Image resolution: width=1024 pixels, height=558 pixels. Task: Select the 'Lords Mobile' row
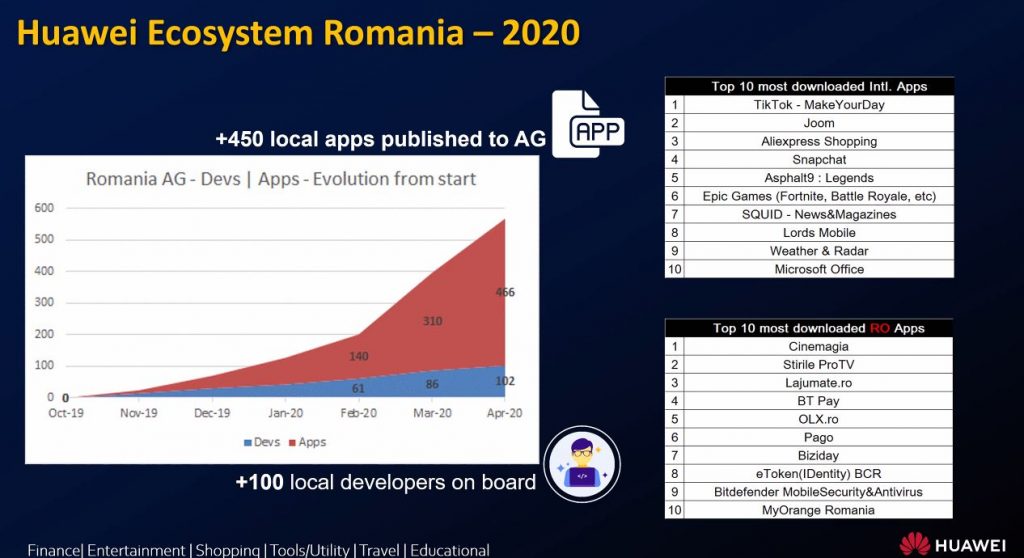(809, 233)
